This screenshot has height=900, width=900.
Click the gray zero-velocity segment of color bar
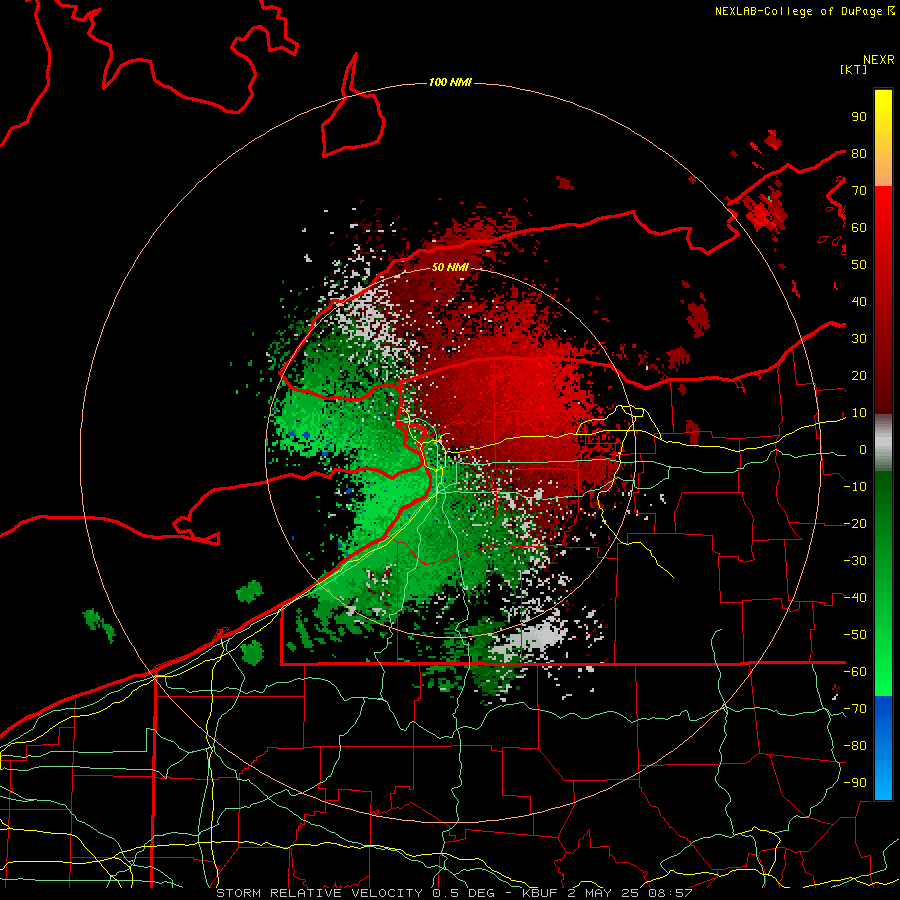pyautogui.click(x=883, y=443)
